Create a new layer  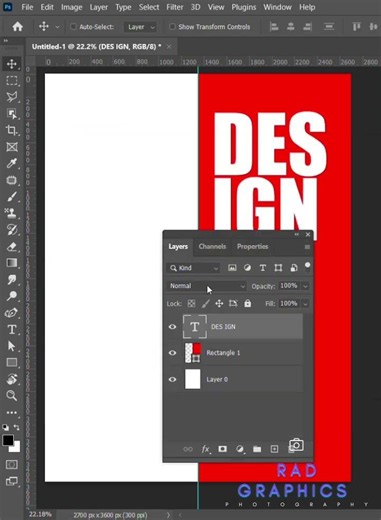click(x=274, y=449)
